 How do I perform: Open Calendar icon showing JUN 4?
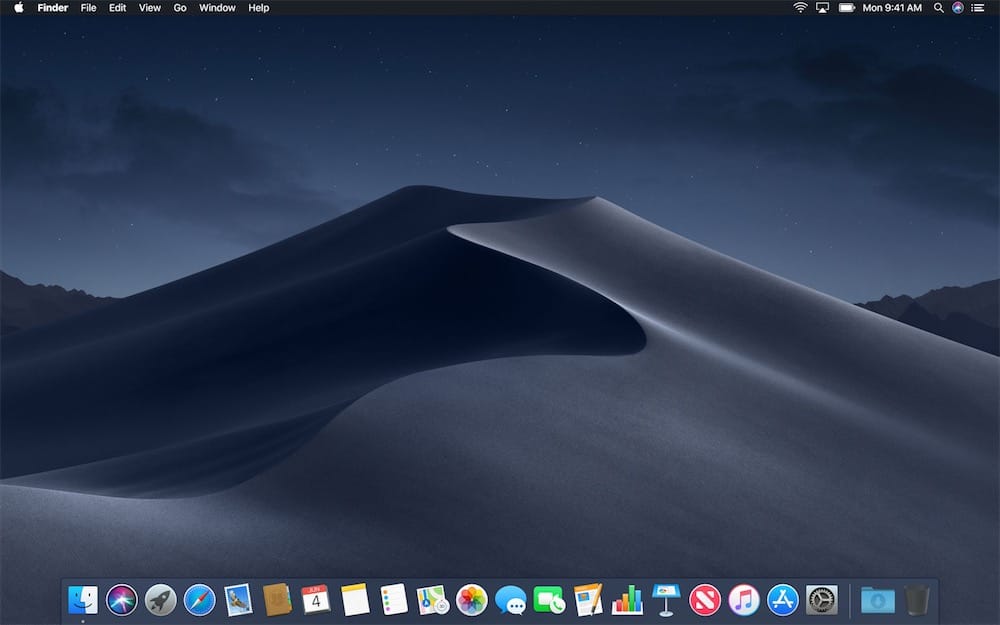pyautogui.click(x=316, y=599)
